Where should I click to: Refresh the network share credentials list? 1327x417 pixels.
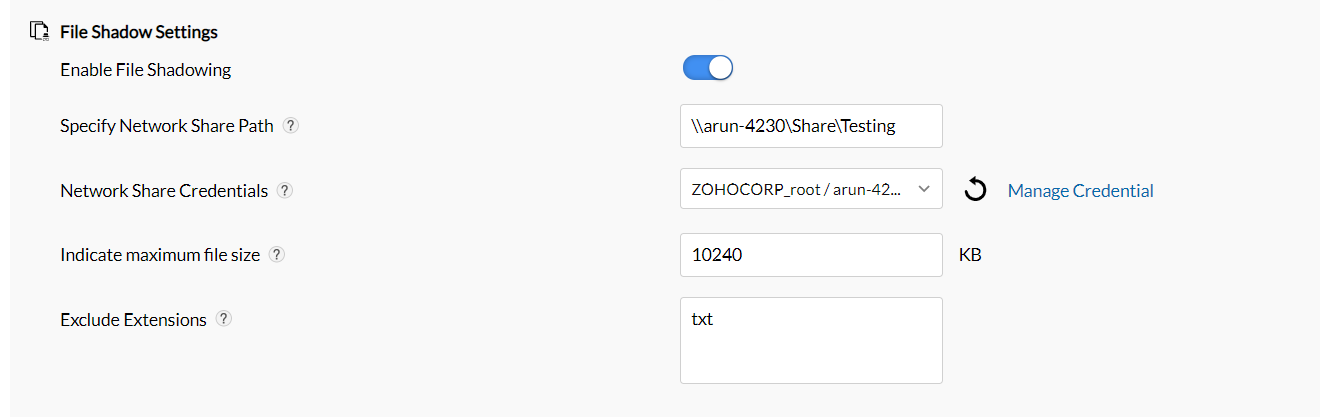(975, 190)
